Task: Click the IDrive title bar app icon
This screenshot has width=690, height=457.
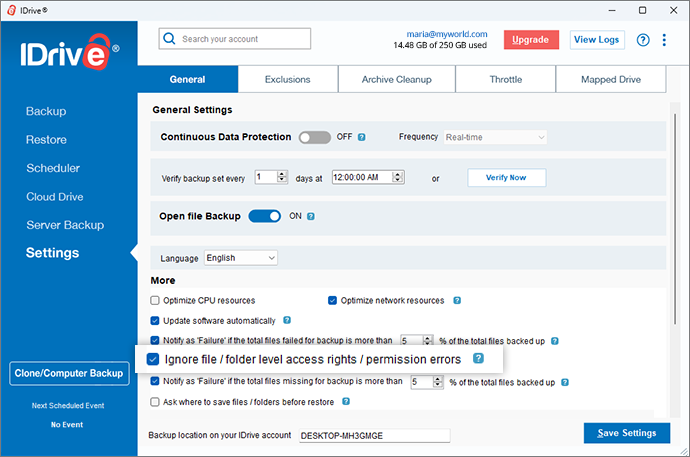Action: (x=11, y=10)
